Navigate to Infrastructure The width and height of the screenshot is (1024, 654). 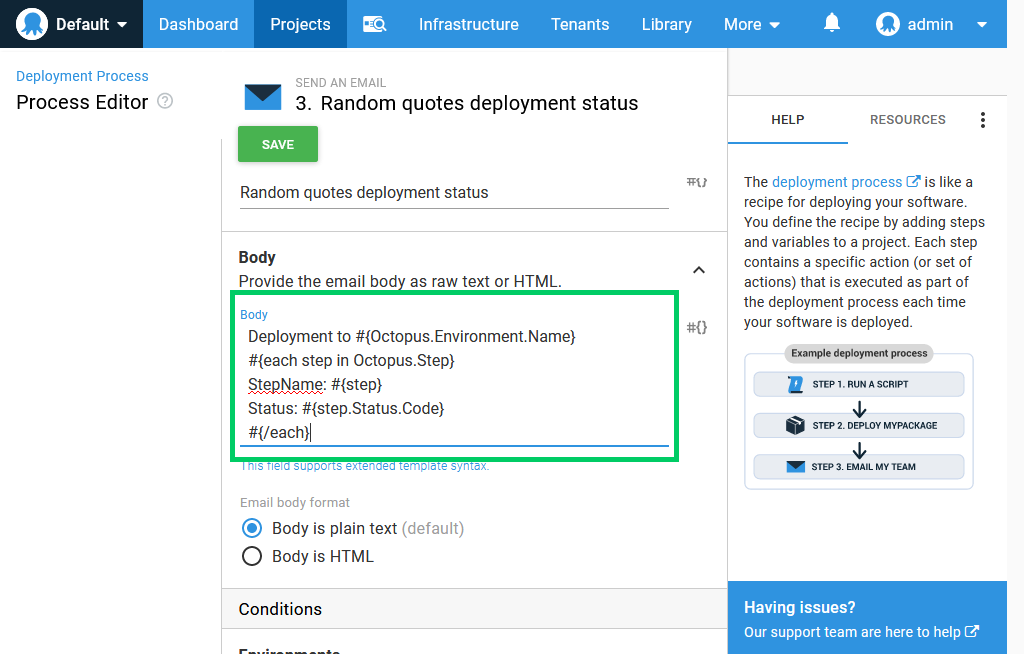[469, 24]
